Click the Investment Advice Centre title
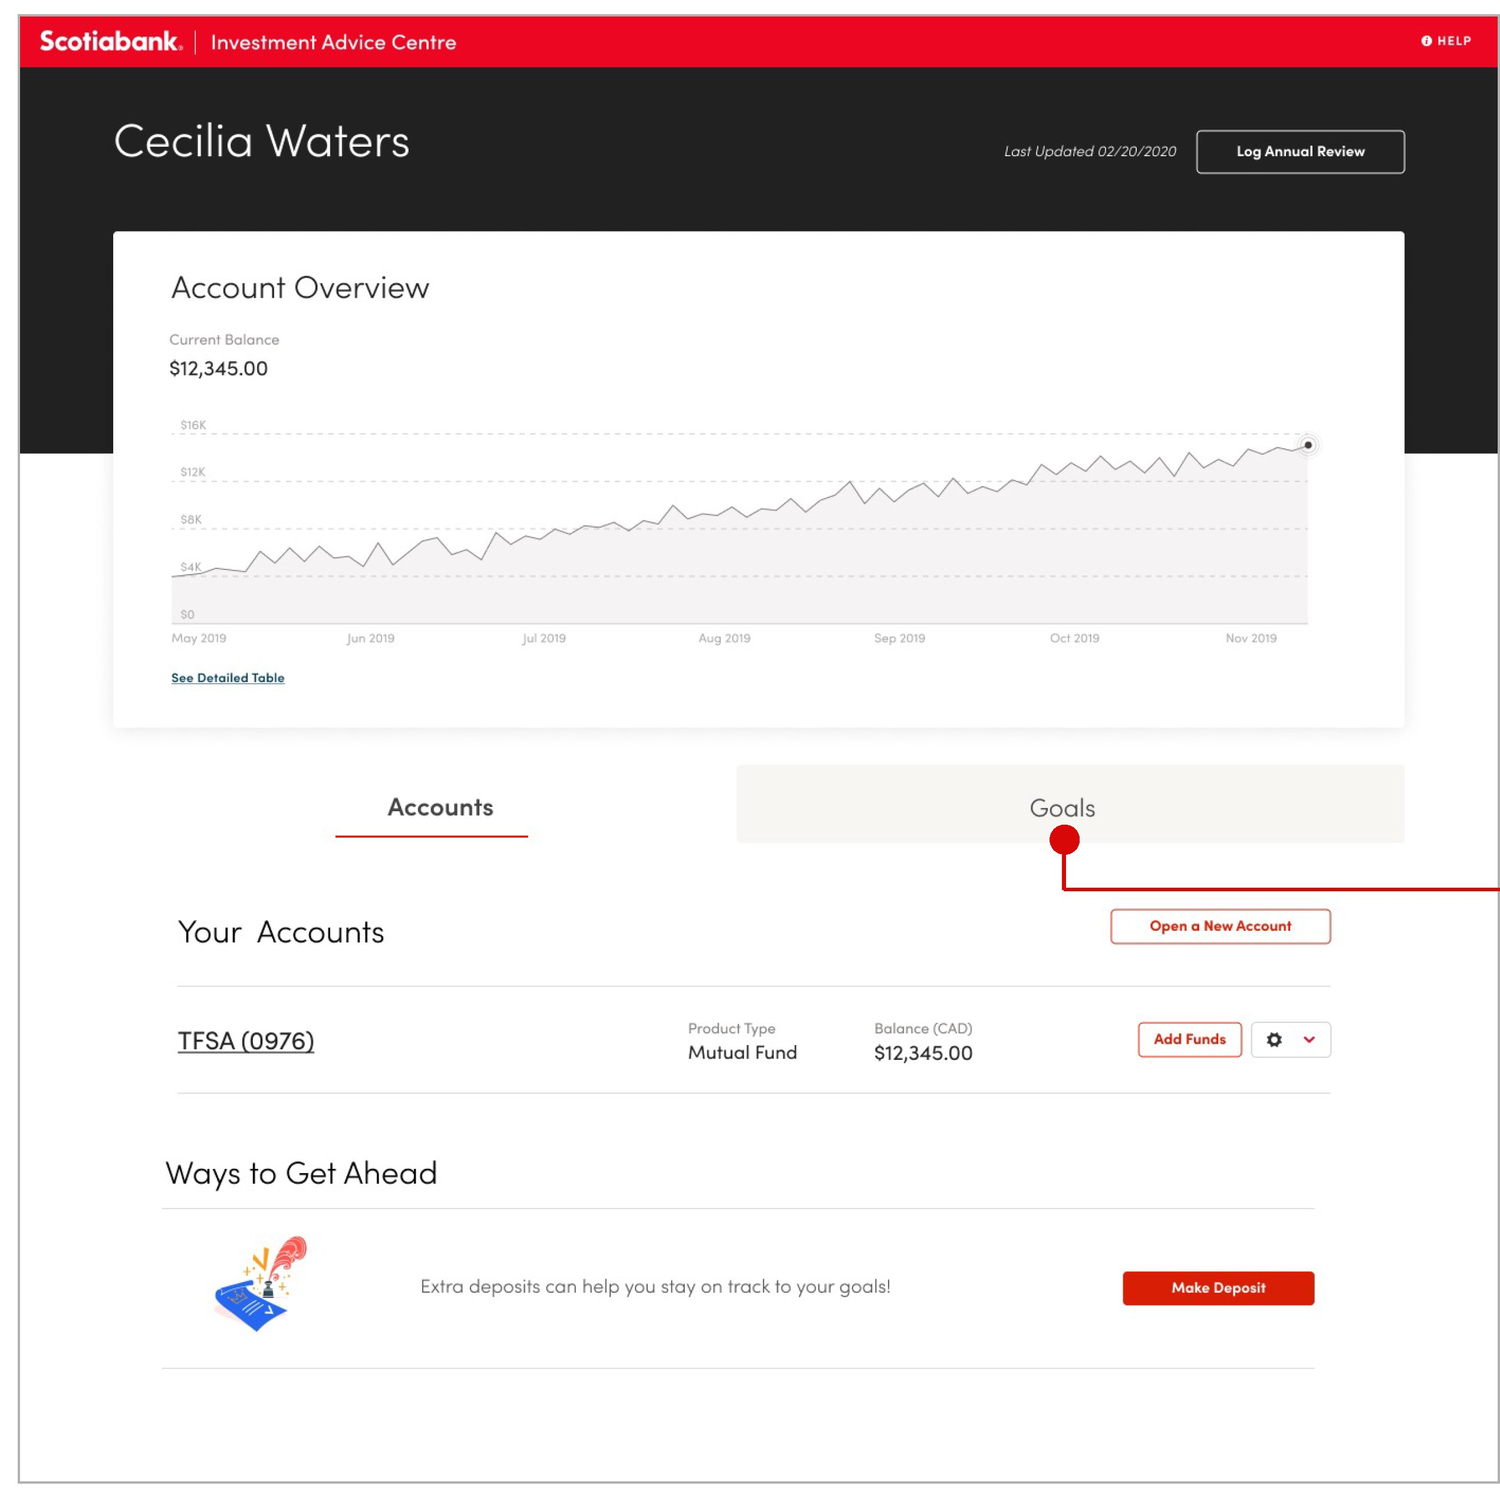 pyautogui.click(x=333, y=42)
